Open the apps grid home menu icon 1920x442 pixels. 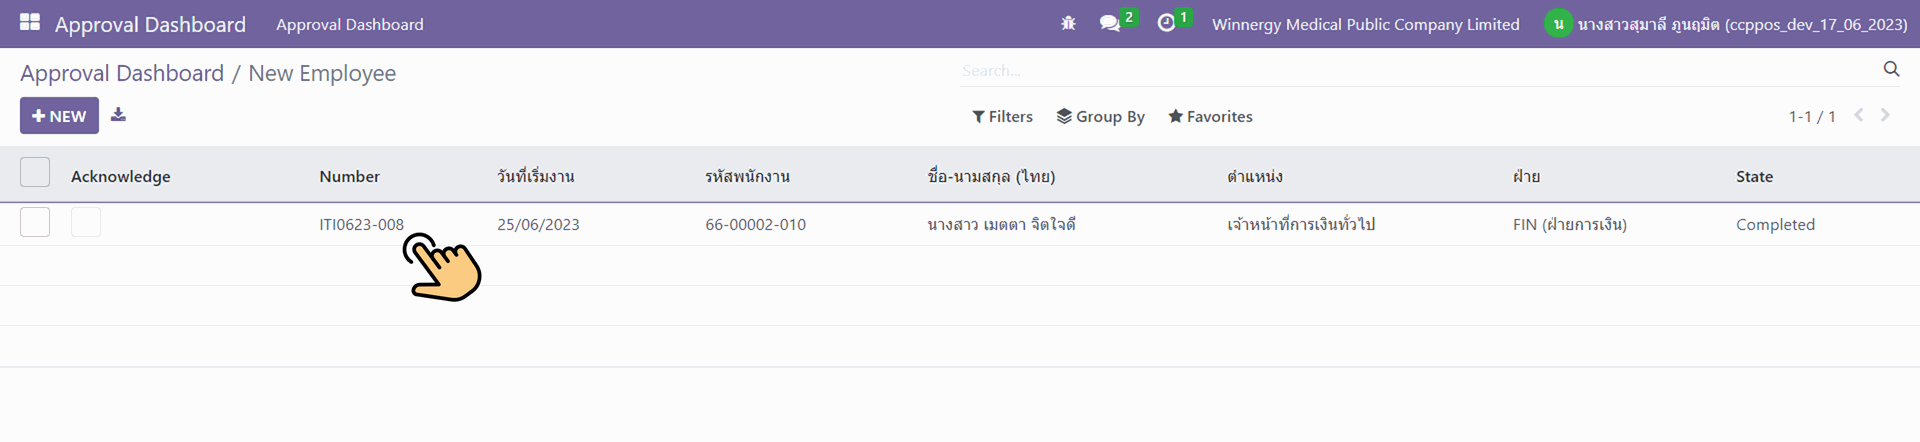30,22
